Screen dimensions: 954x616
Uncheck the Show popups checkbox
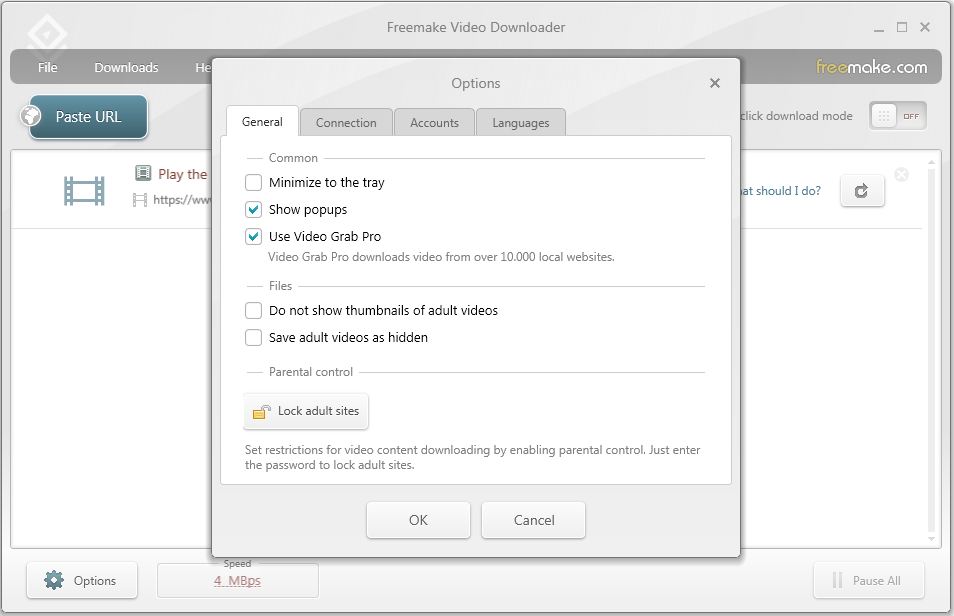(253, 209)
